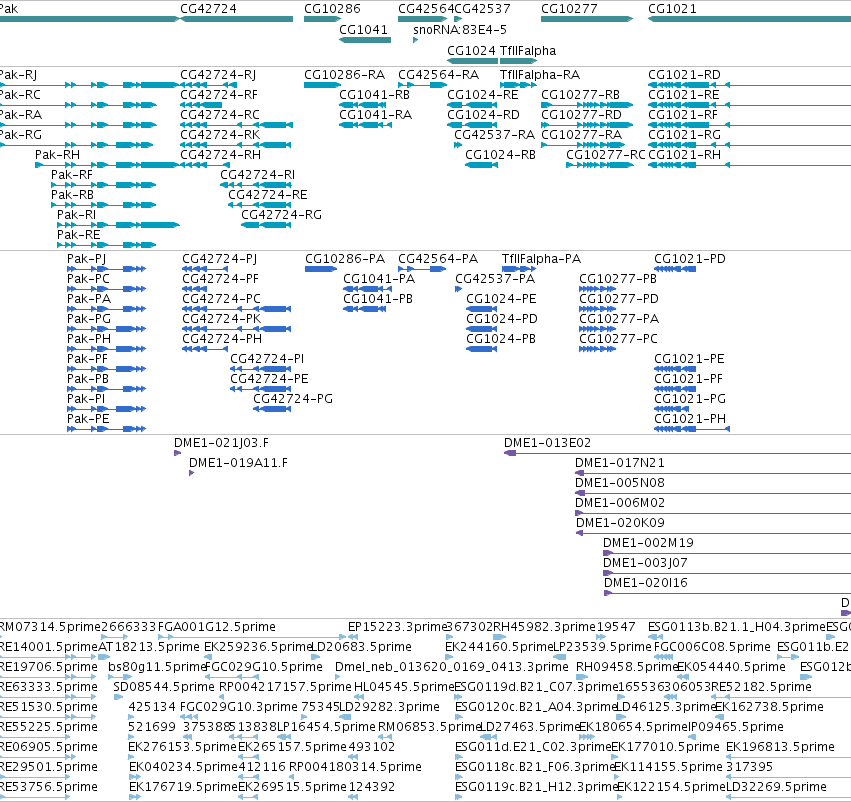The image size is (851, 802).
Task: Open the CG1041 gene feature
Action: coord(365,40)
